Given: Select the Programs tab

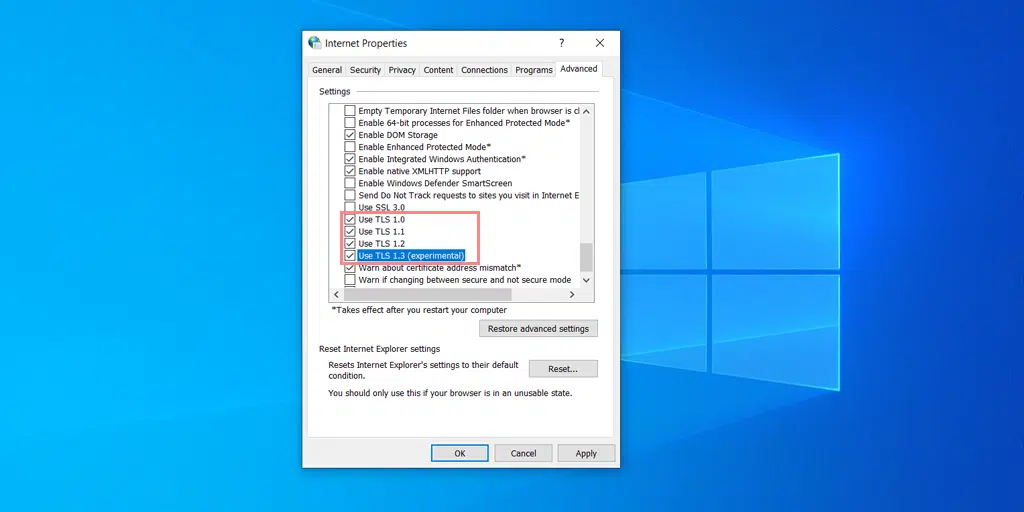Looking at the screenshot, I should tap(534, 70).
